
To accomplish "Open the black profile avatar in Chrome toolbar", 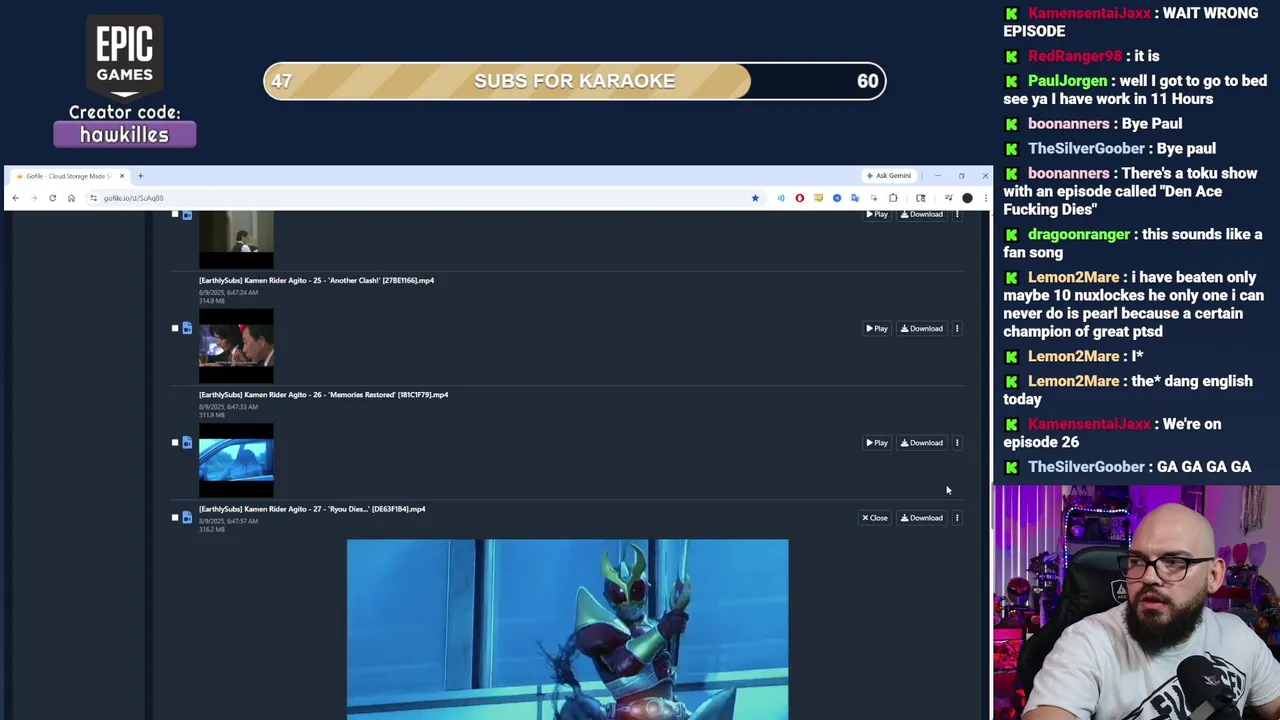I will 967,198.
